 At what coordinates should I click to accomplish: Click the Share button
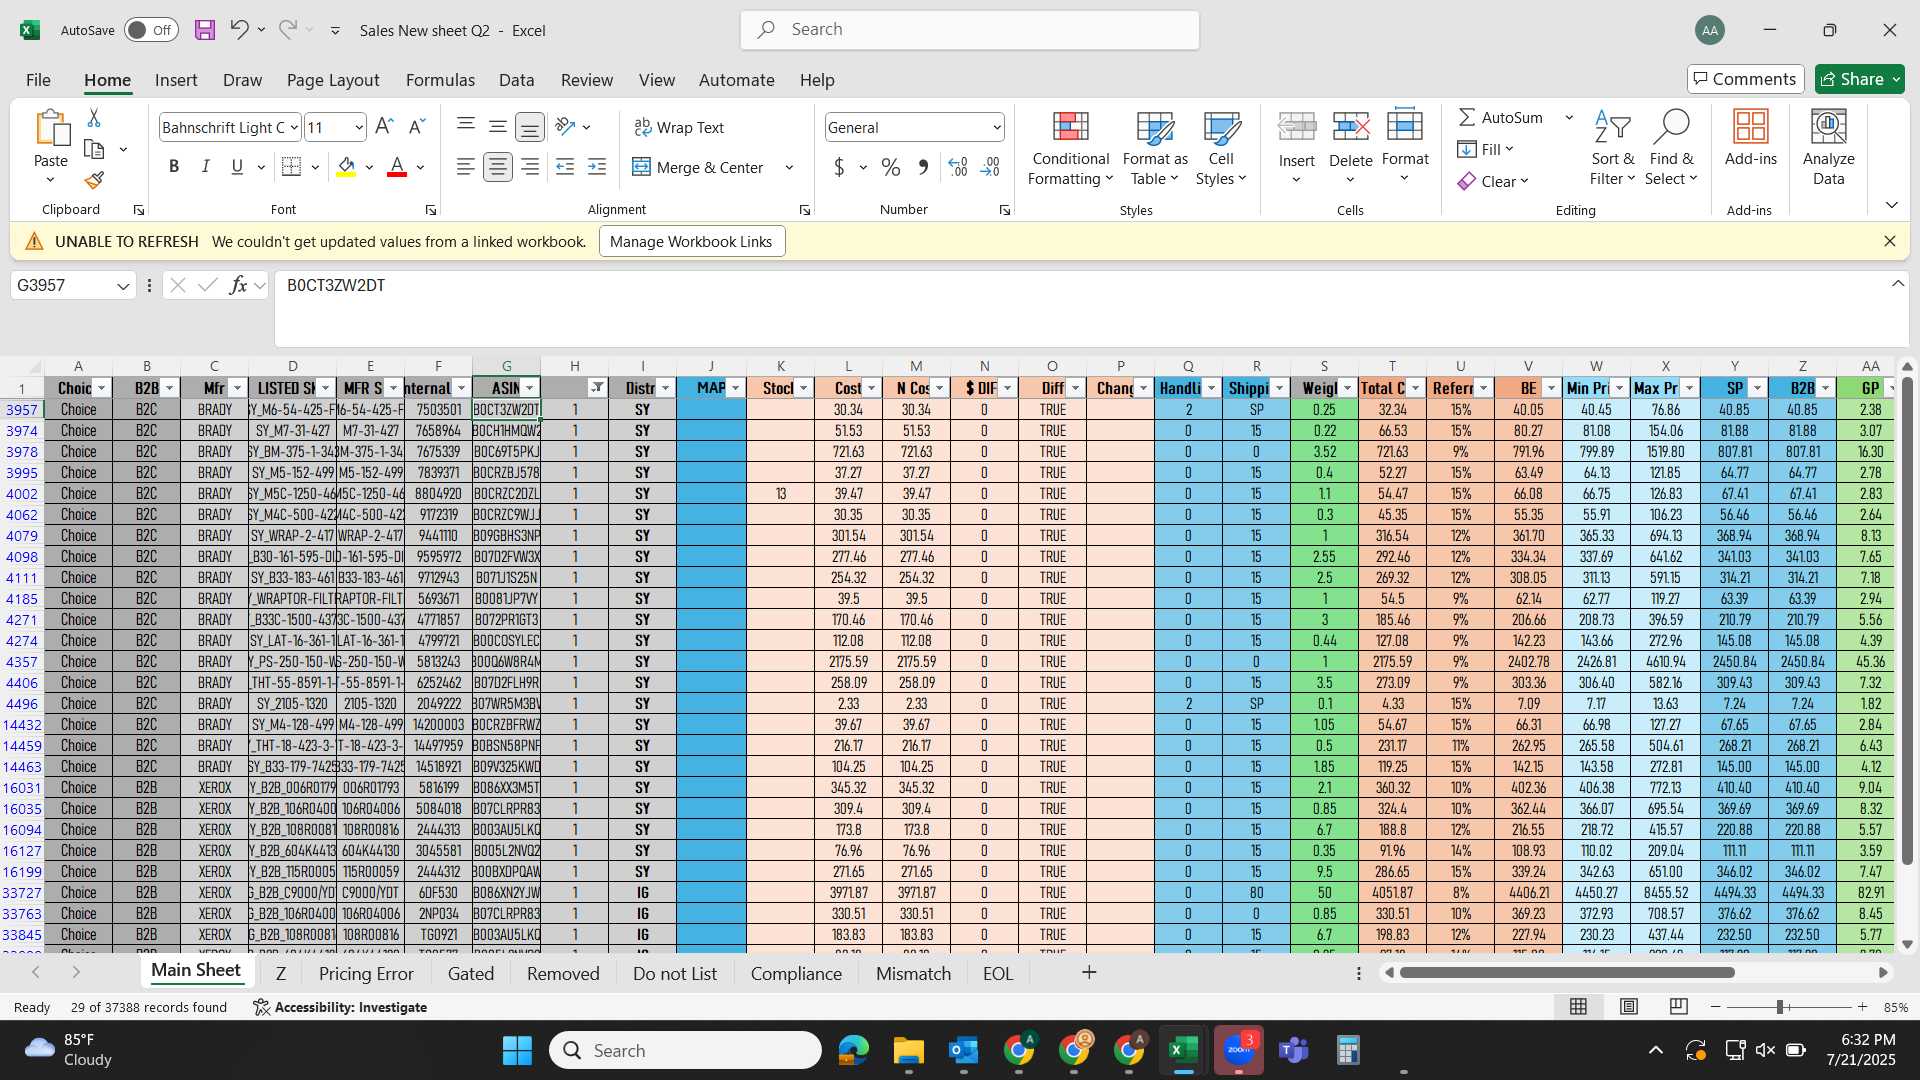point(1860,79)
